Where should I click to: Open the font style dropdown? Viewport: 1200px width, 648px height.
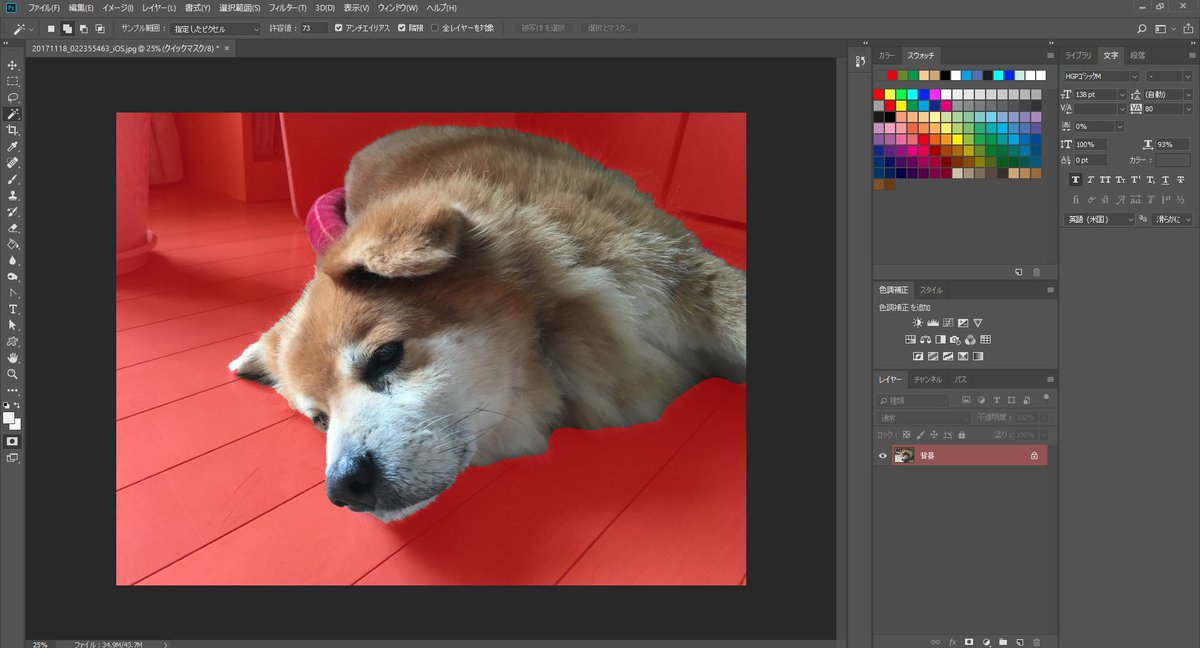click(x=1169, y=76)
